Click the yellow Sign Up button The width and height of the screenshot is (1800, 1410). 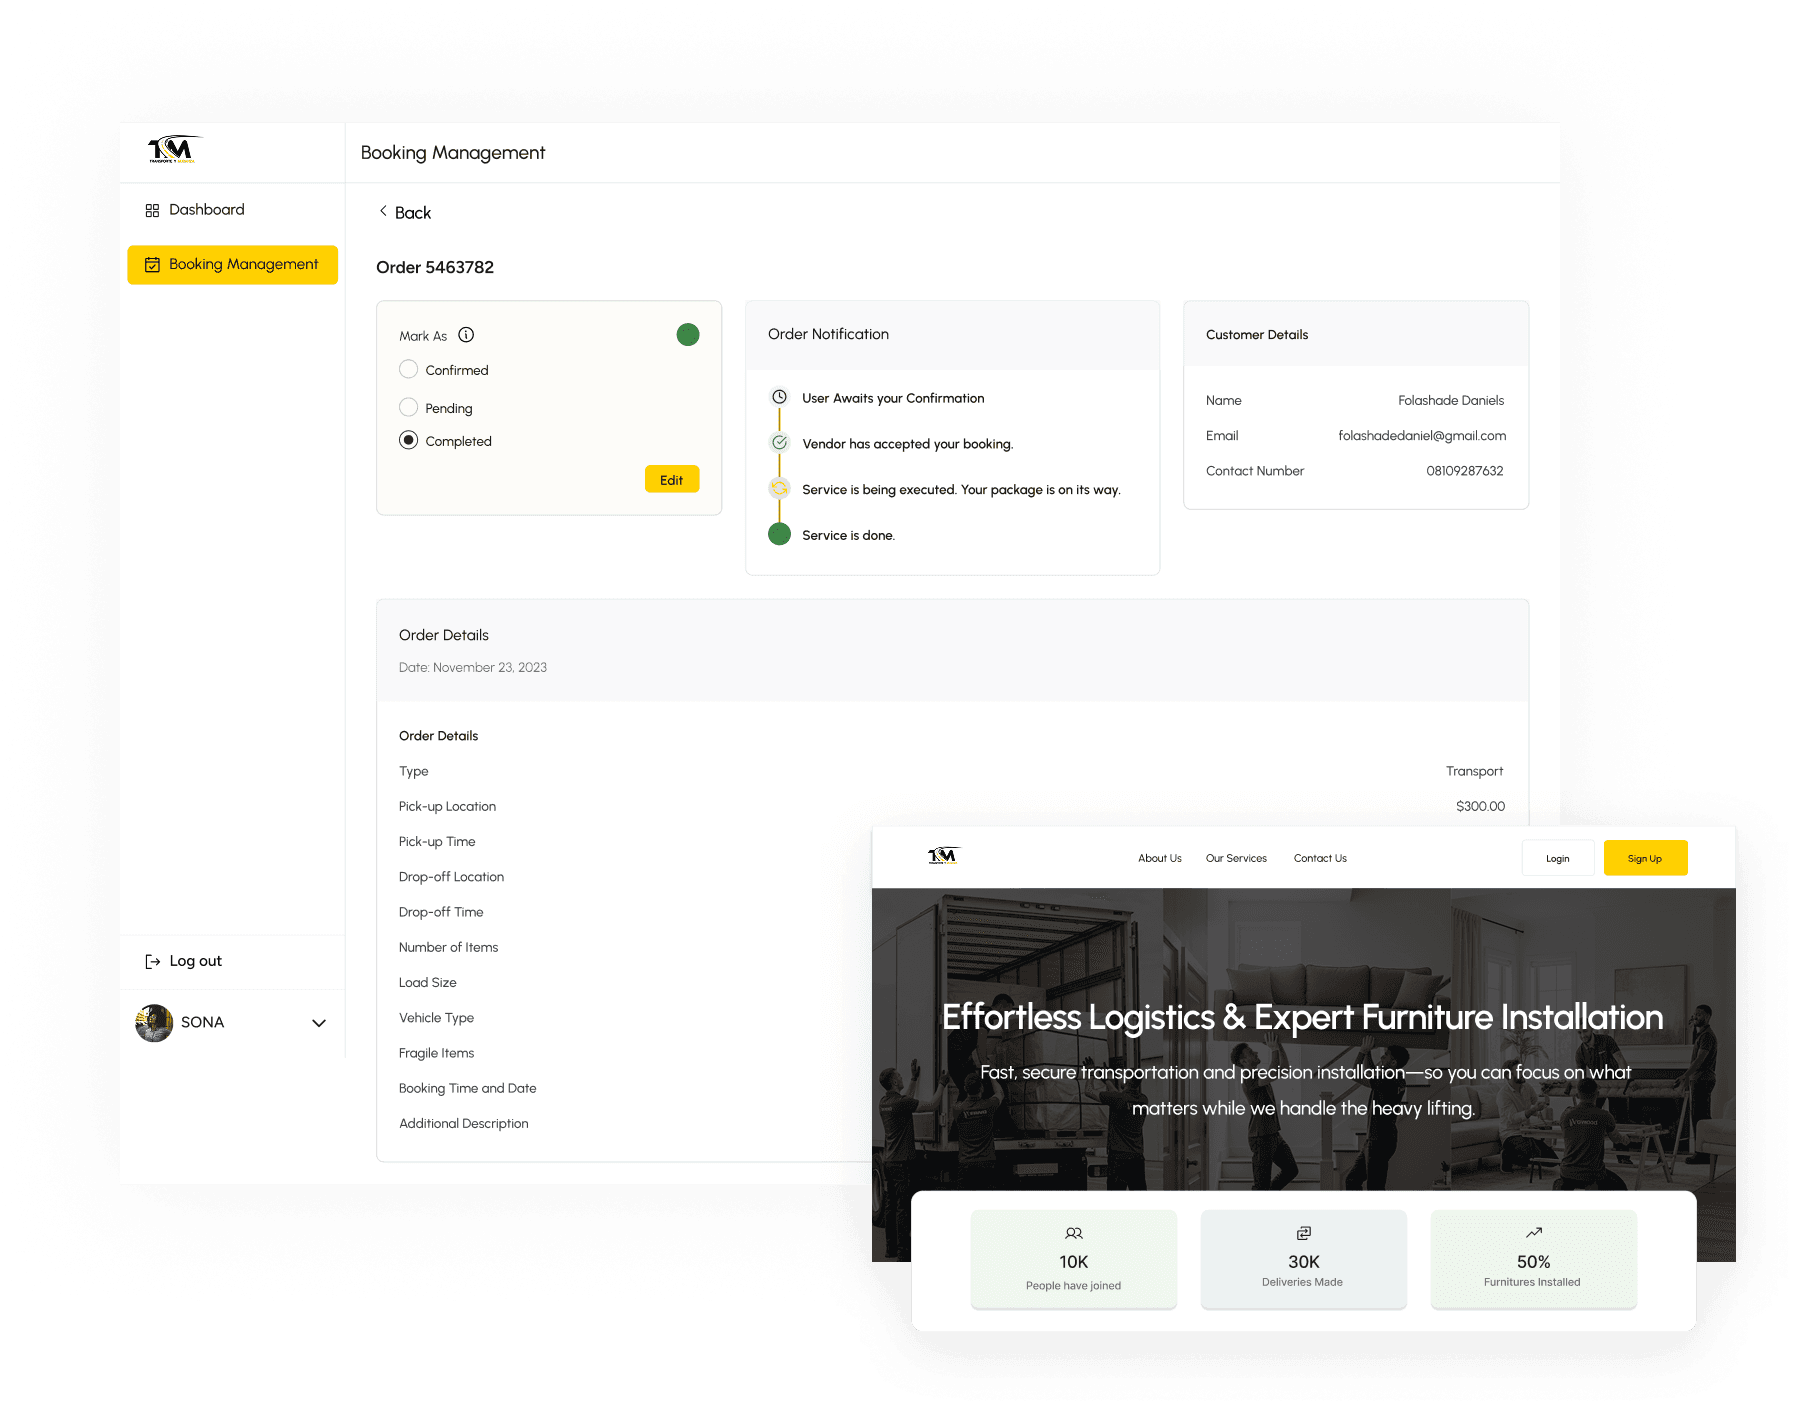(1645, 858)
